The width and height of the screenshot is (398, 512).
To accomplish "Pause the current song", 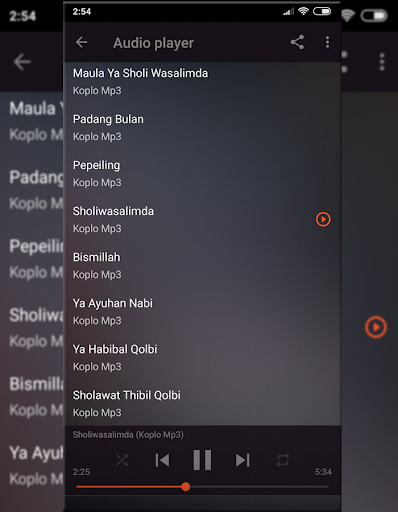I will click(x=202, y=460).
